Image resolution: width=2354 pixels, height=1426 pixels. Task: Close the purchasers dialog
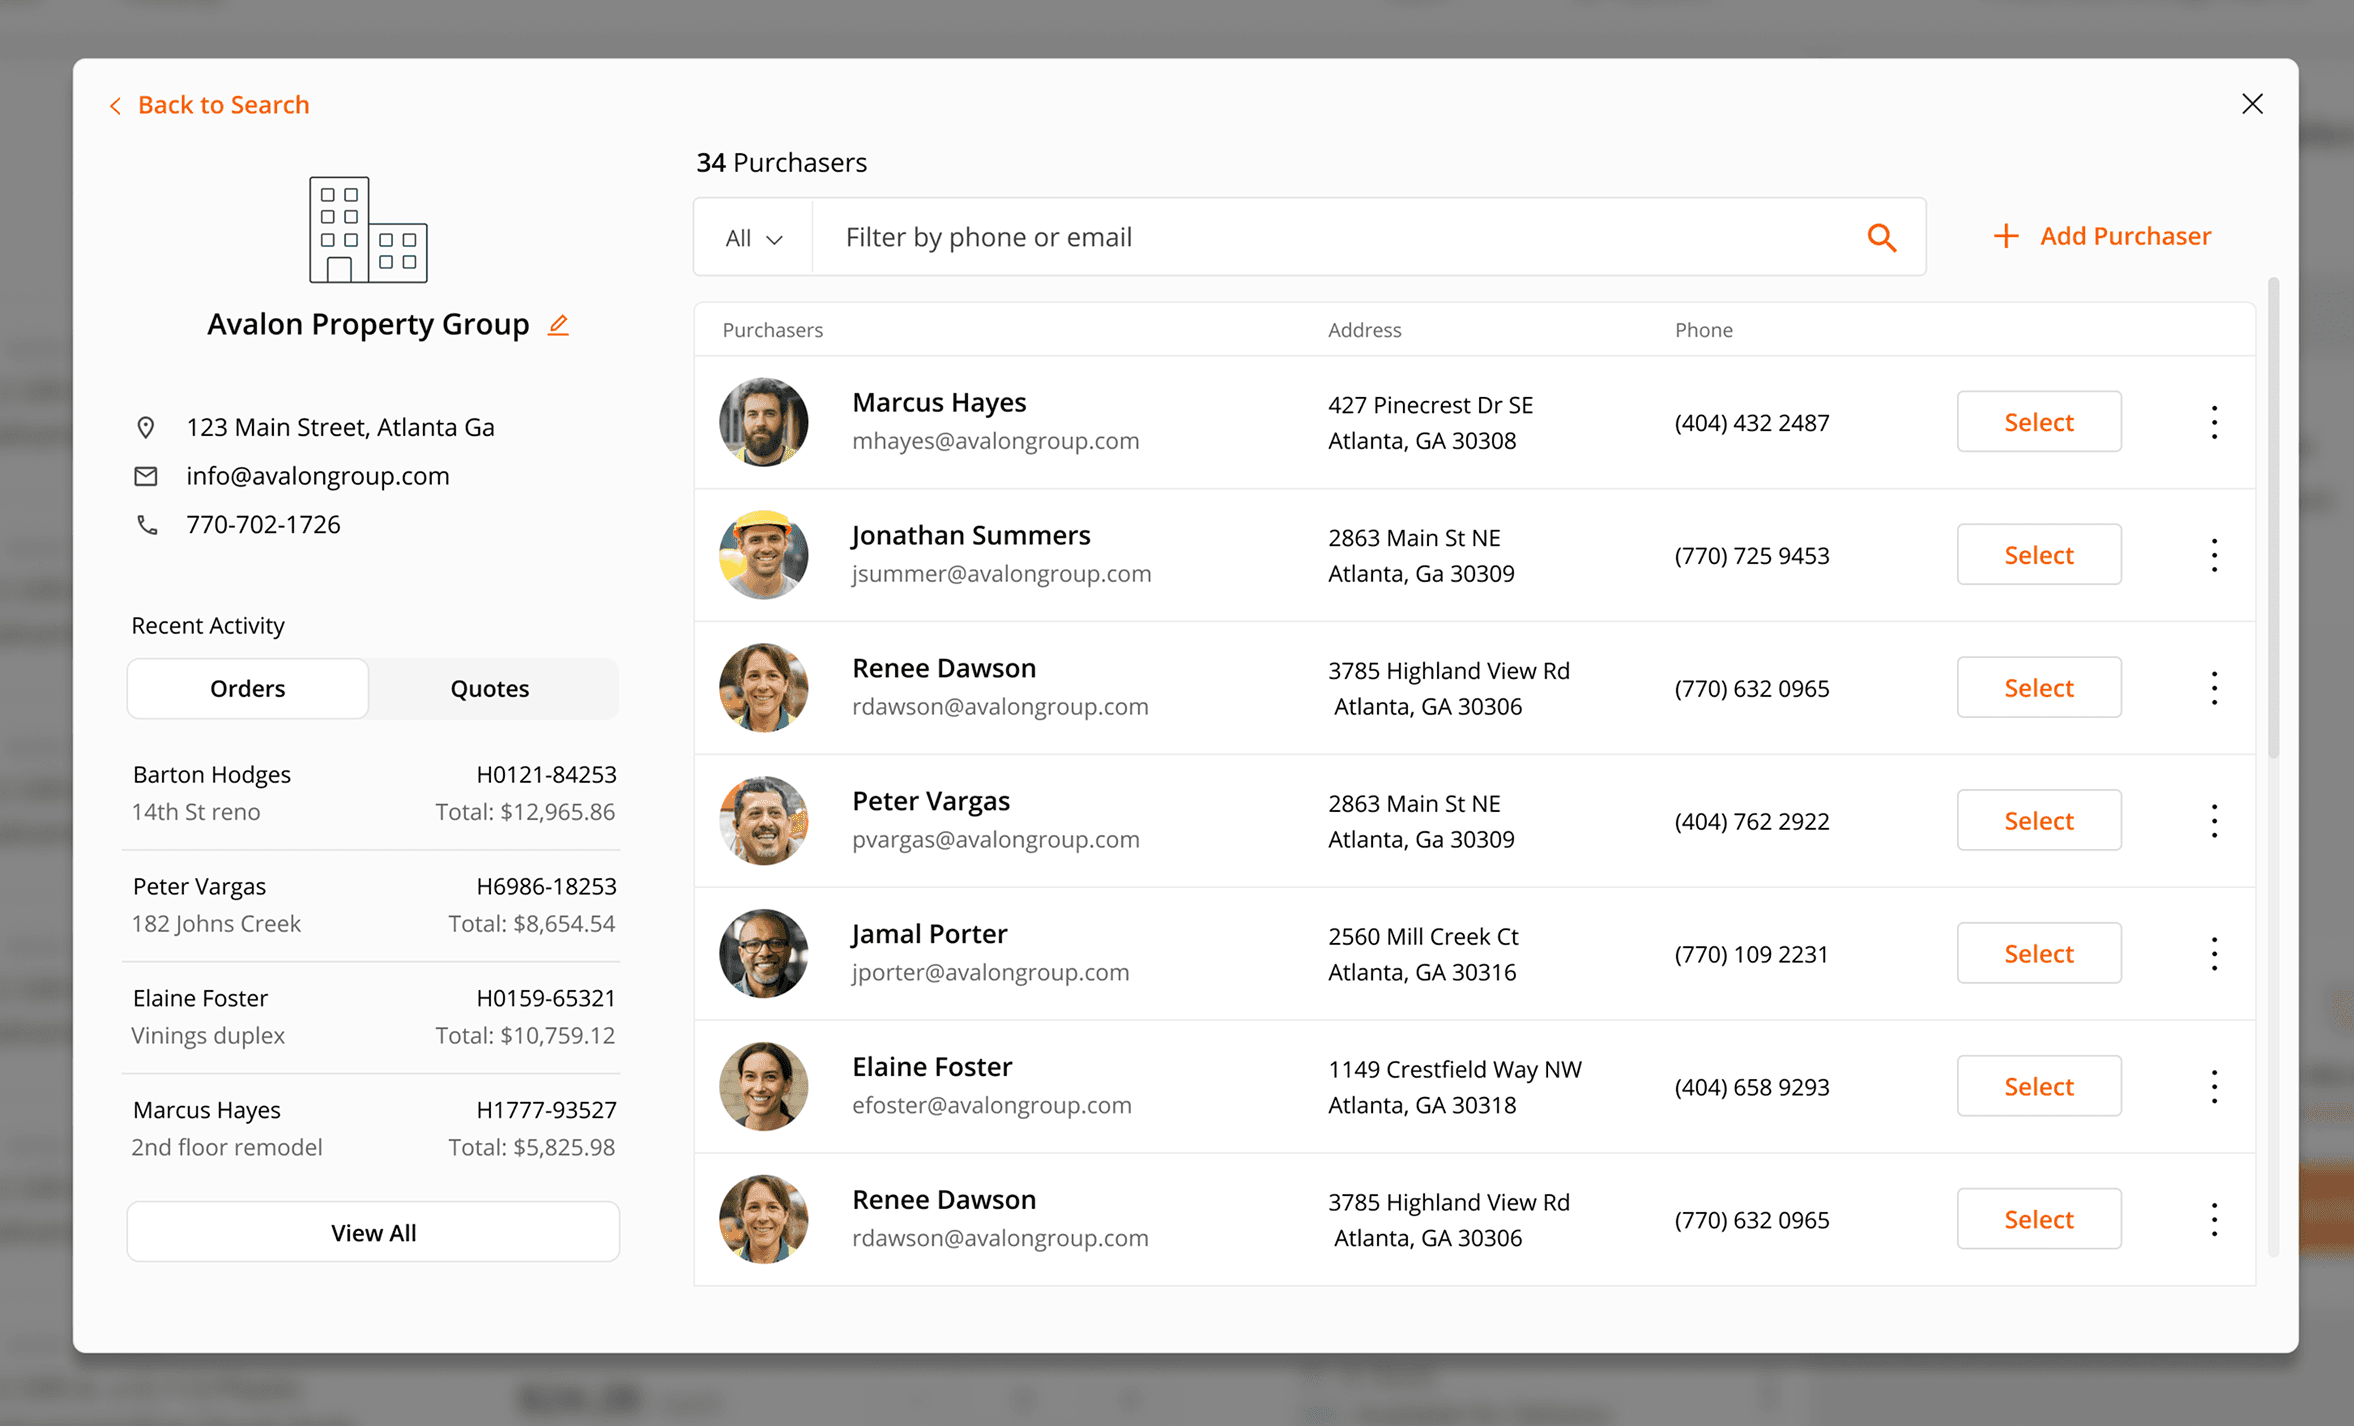(x=2252, y=104)
